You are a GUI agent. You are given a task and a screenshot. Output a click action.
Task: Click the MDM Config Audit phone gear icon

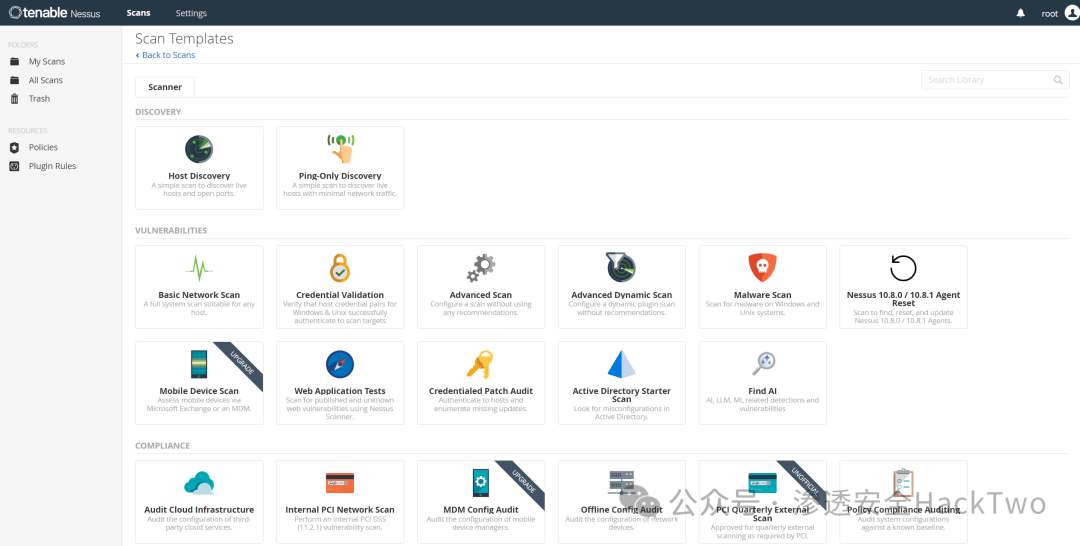tap(481, 483)
